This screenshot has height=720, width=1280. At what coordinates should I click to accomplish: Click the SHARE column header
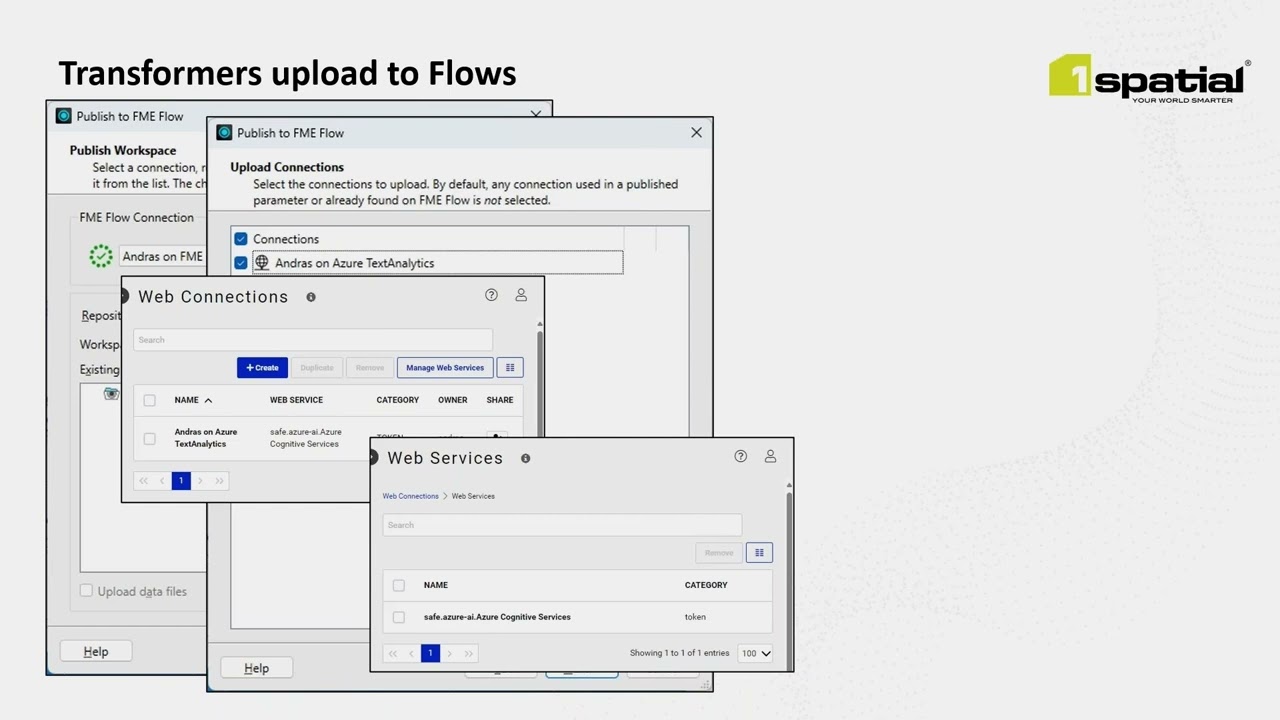pos(500,400)
